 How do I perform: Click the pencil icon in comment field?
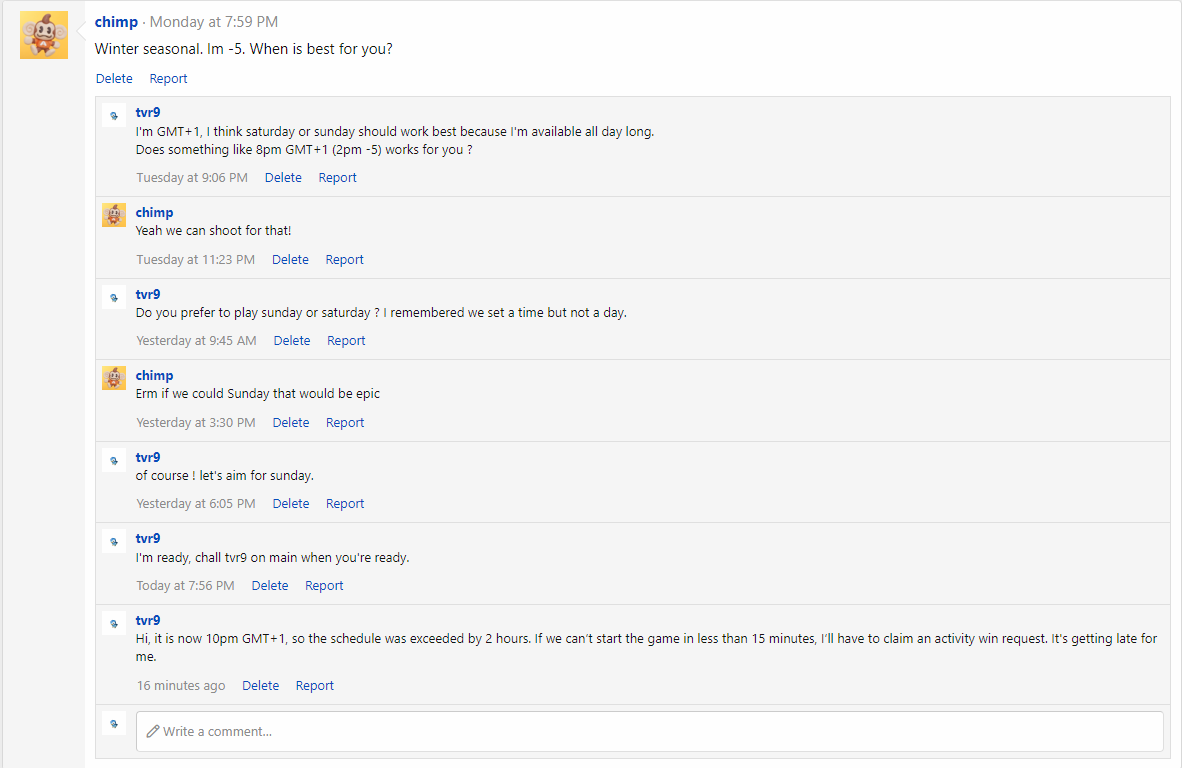(x=152, y=731)
